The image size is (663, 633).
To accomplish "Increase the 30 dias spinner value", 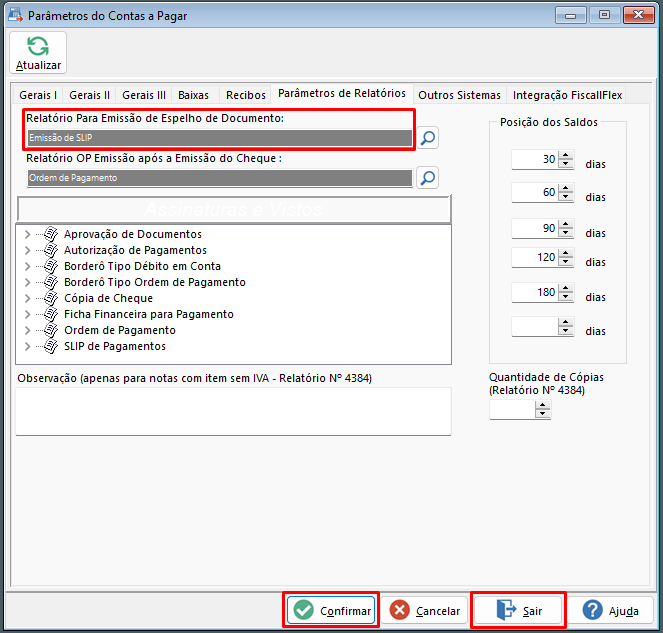I will (x=566, y=155).
